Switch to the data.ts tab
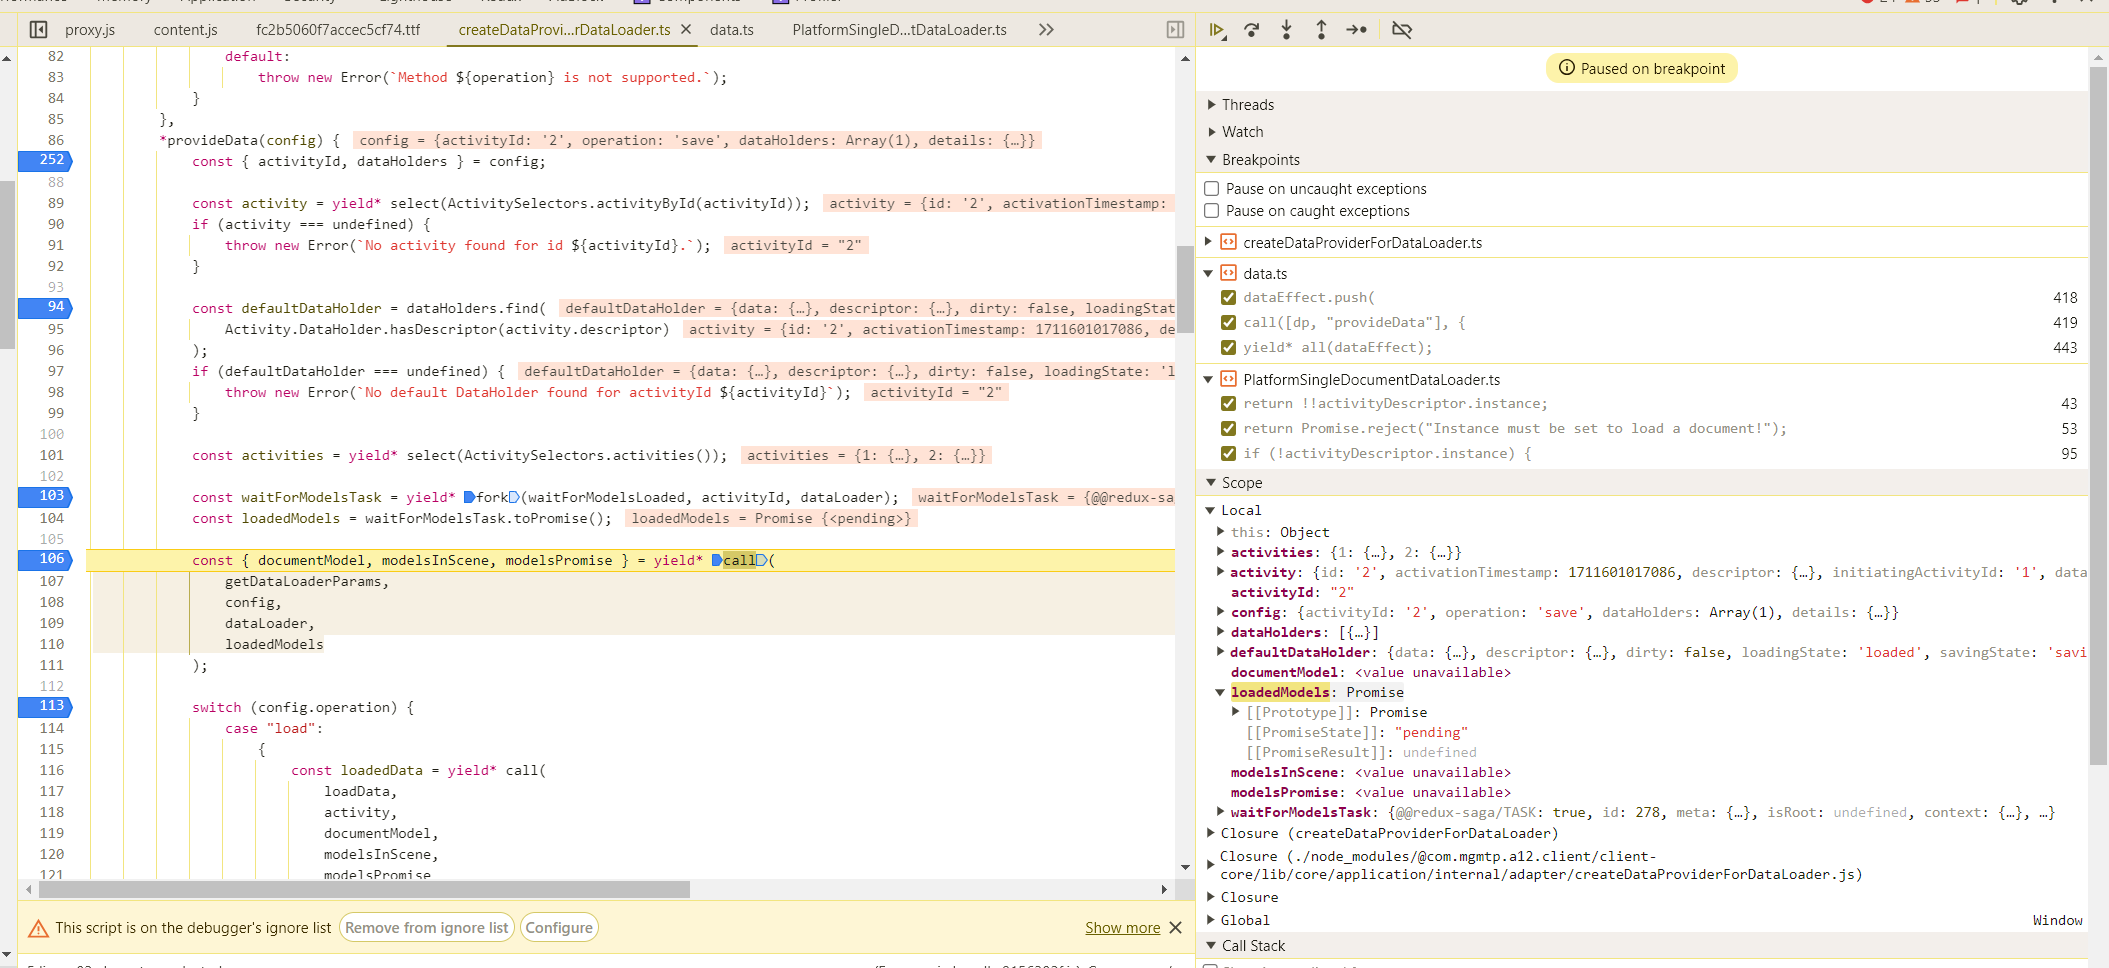This screenshot has width=2109, height=968. [732, 30]
